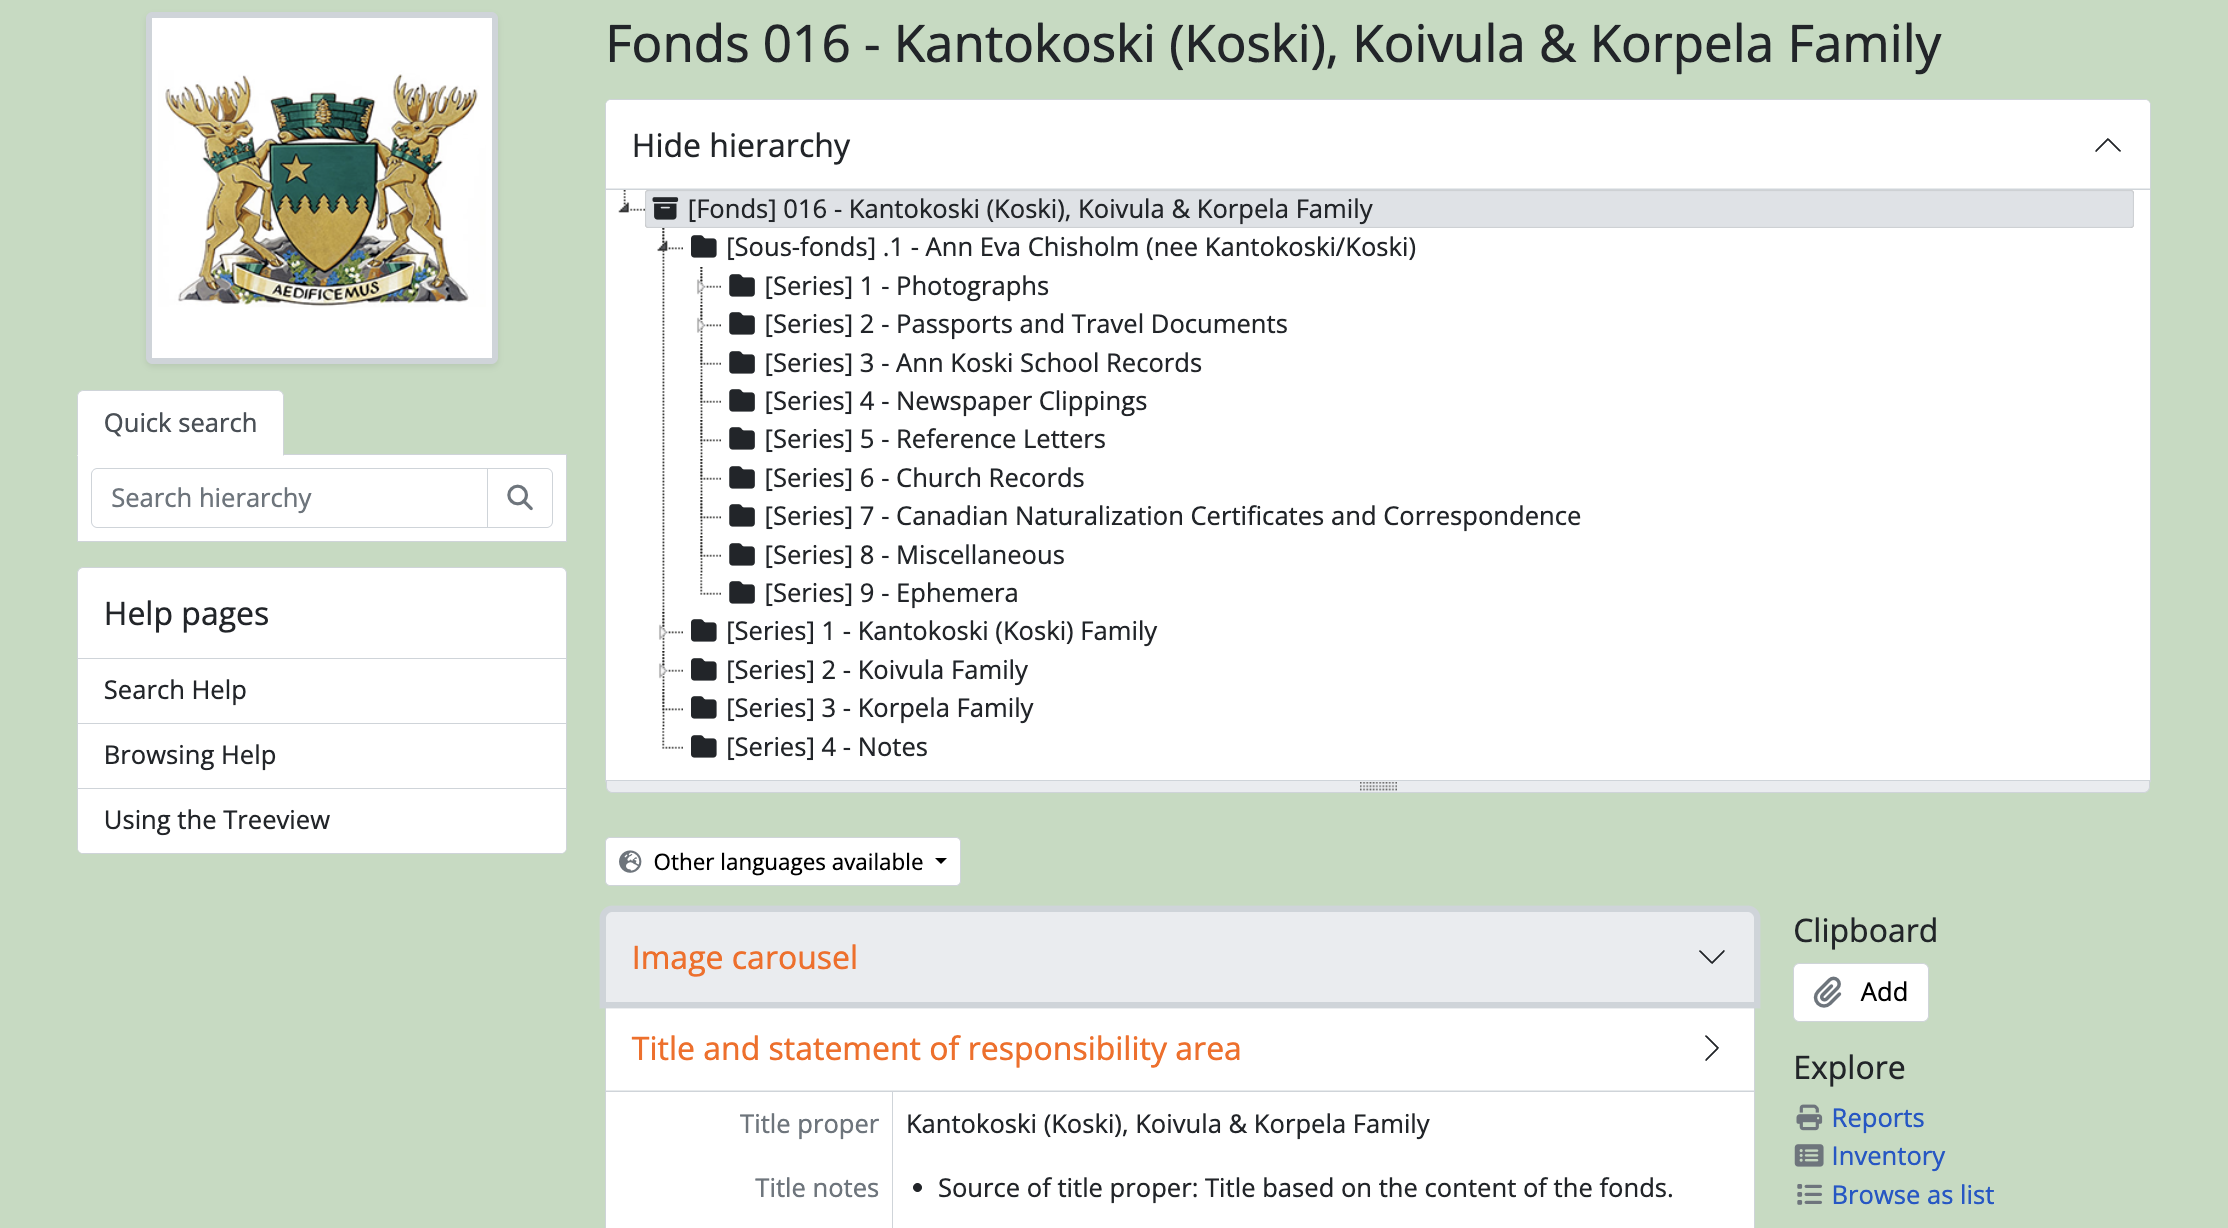Expand the Kantokoski (Koski) Family series node
This screenshot has height=1228, width=2228.
(662, 632)
